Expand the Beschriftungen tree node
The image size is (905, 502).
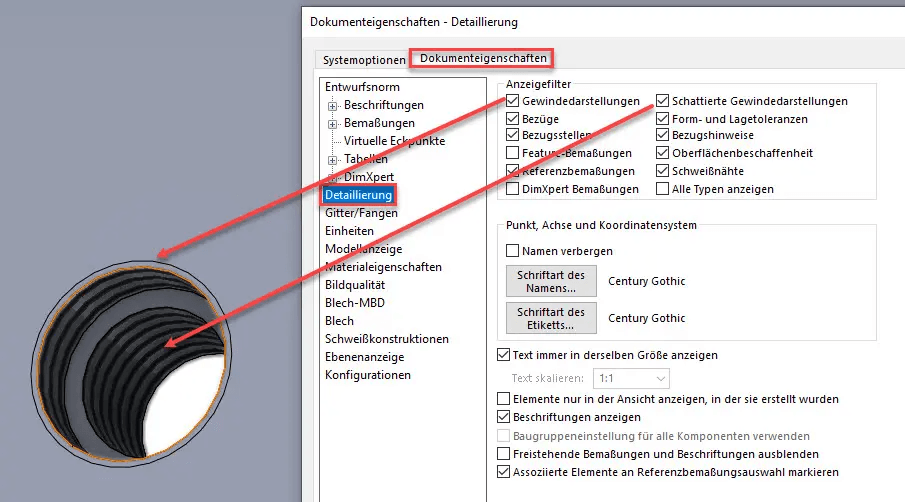point(332,105)
